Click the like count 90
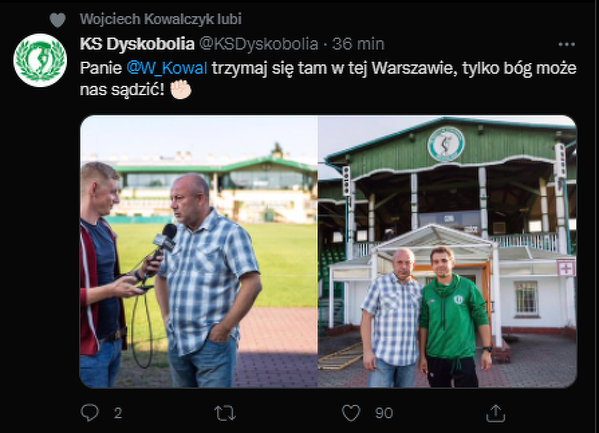Image resolution: width=599 pixels, height=433 pixels. (x=384, y=413)
